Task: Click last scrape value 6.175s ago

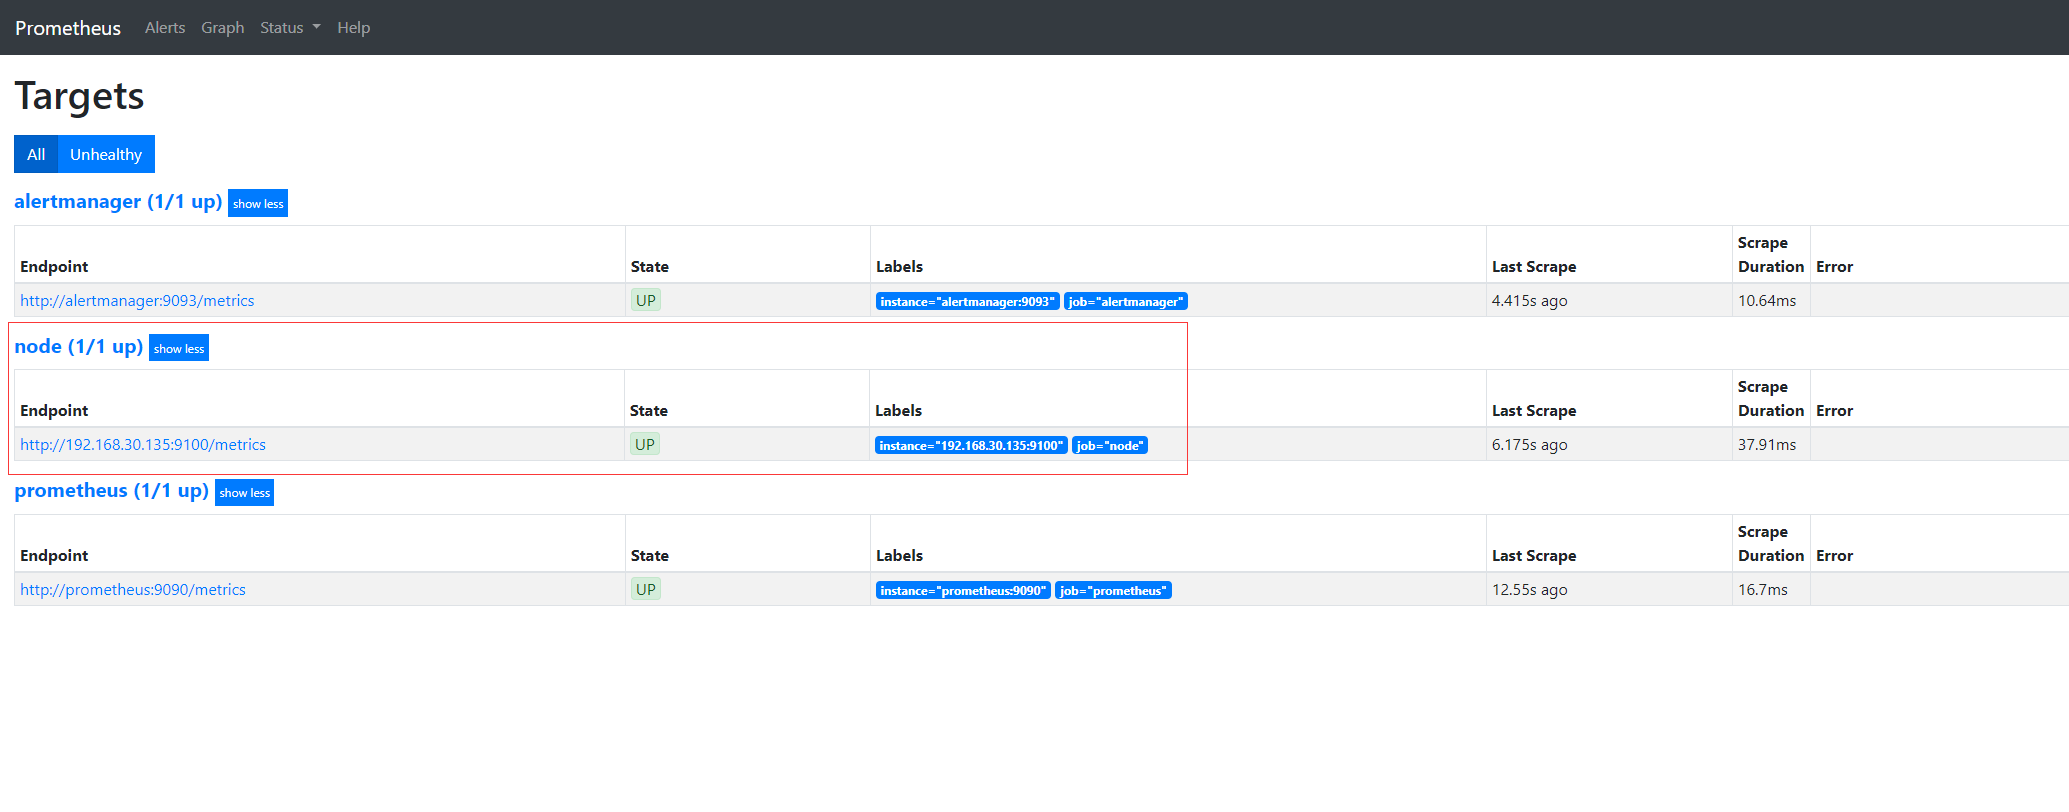Action: click(x=1529, y=444)
